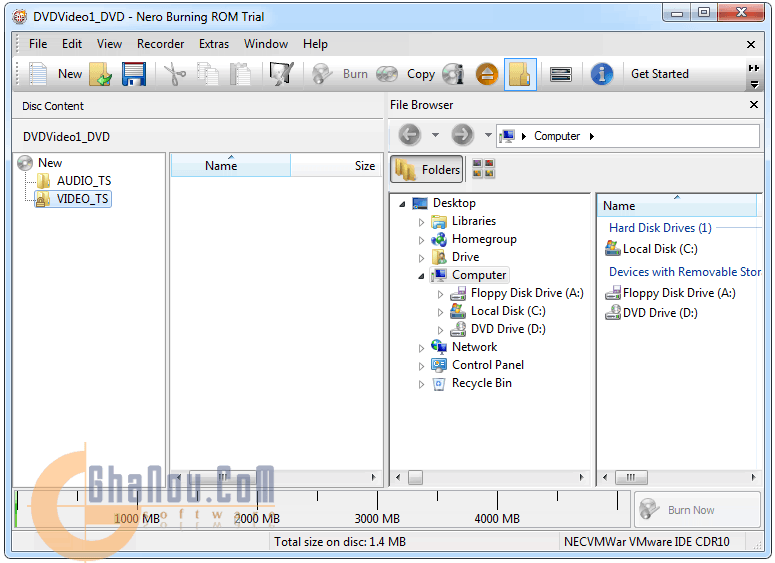This screenshot has height=563, width=775.
Task: Select Network in the folder tree
Action: 474,347
